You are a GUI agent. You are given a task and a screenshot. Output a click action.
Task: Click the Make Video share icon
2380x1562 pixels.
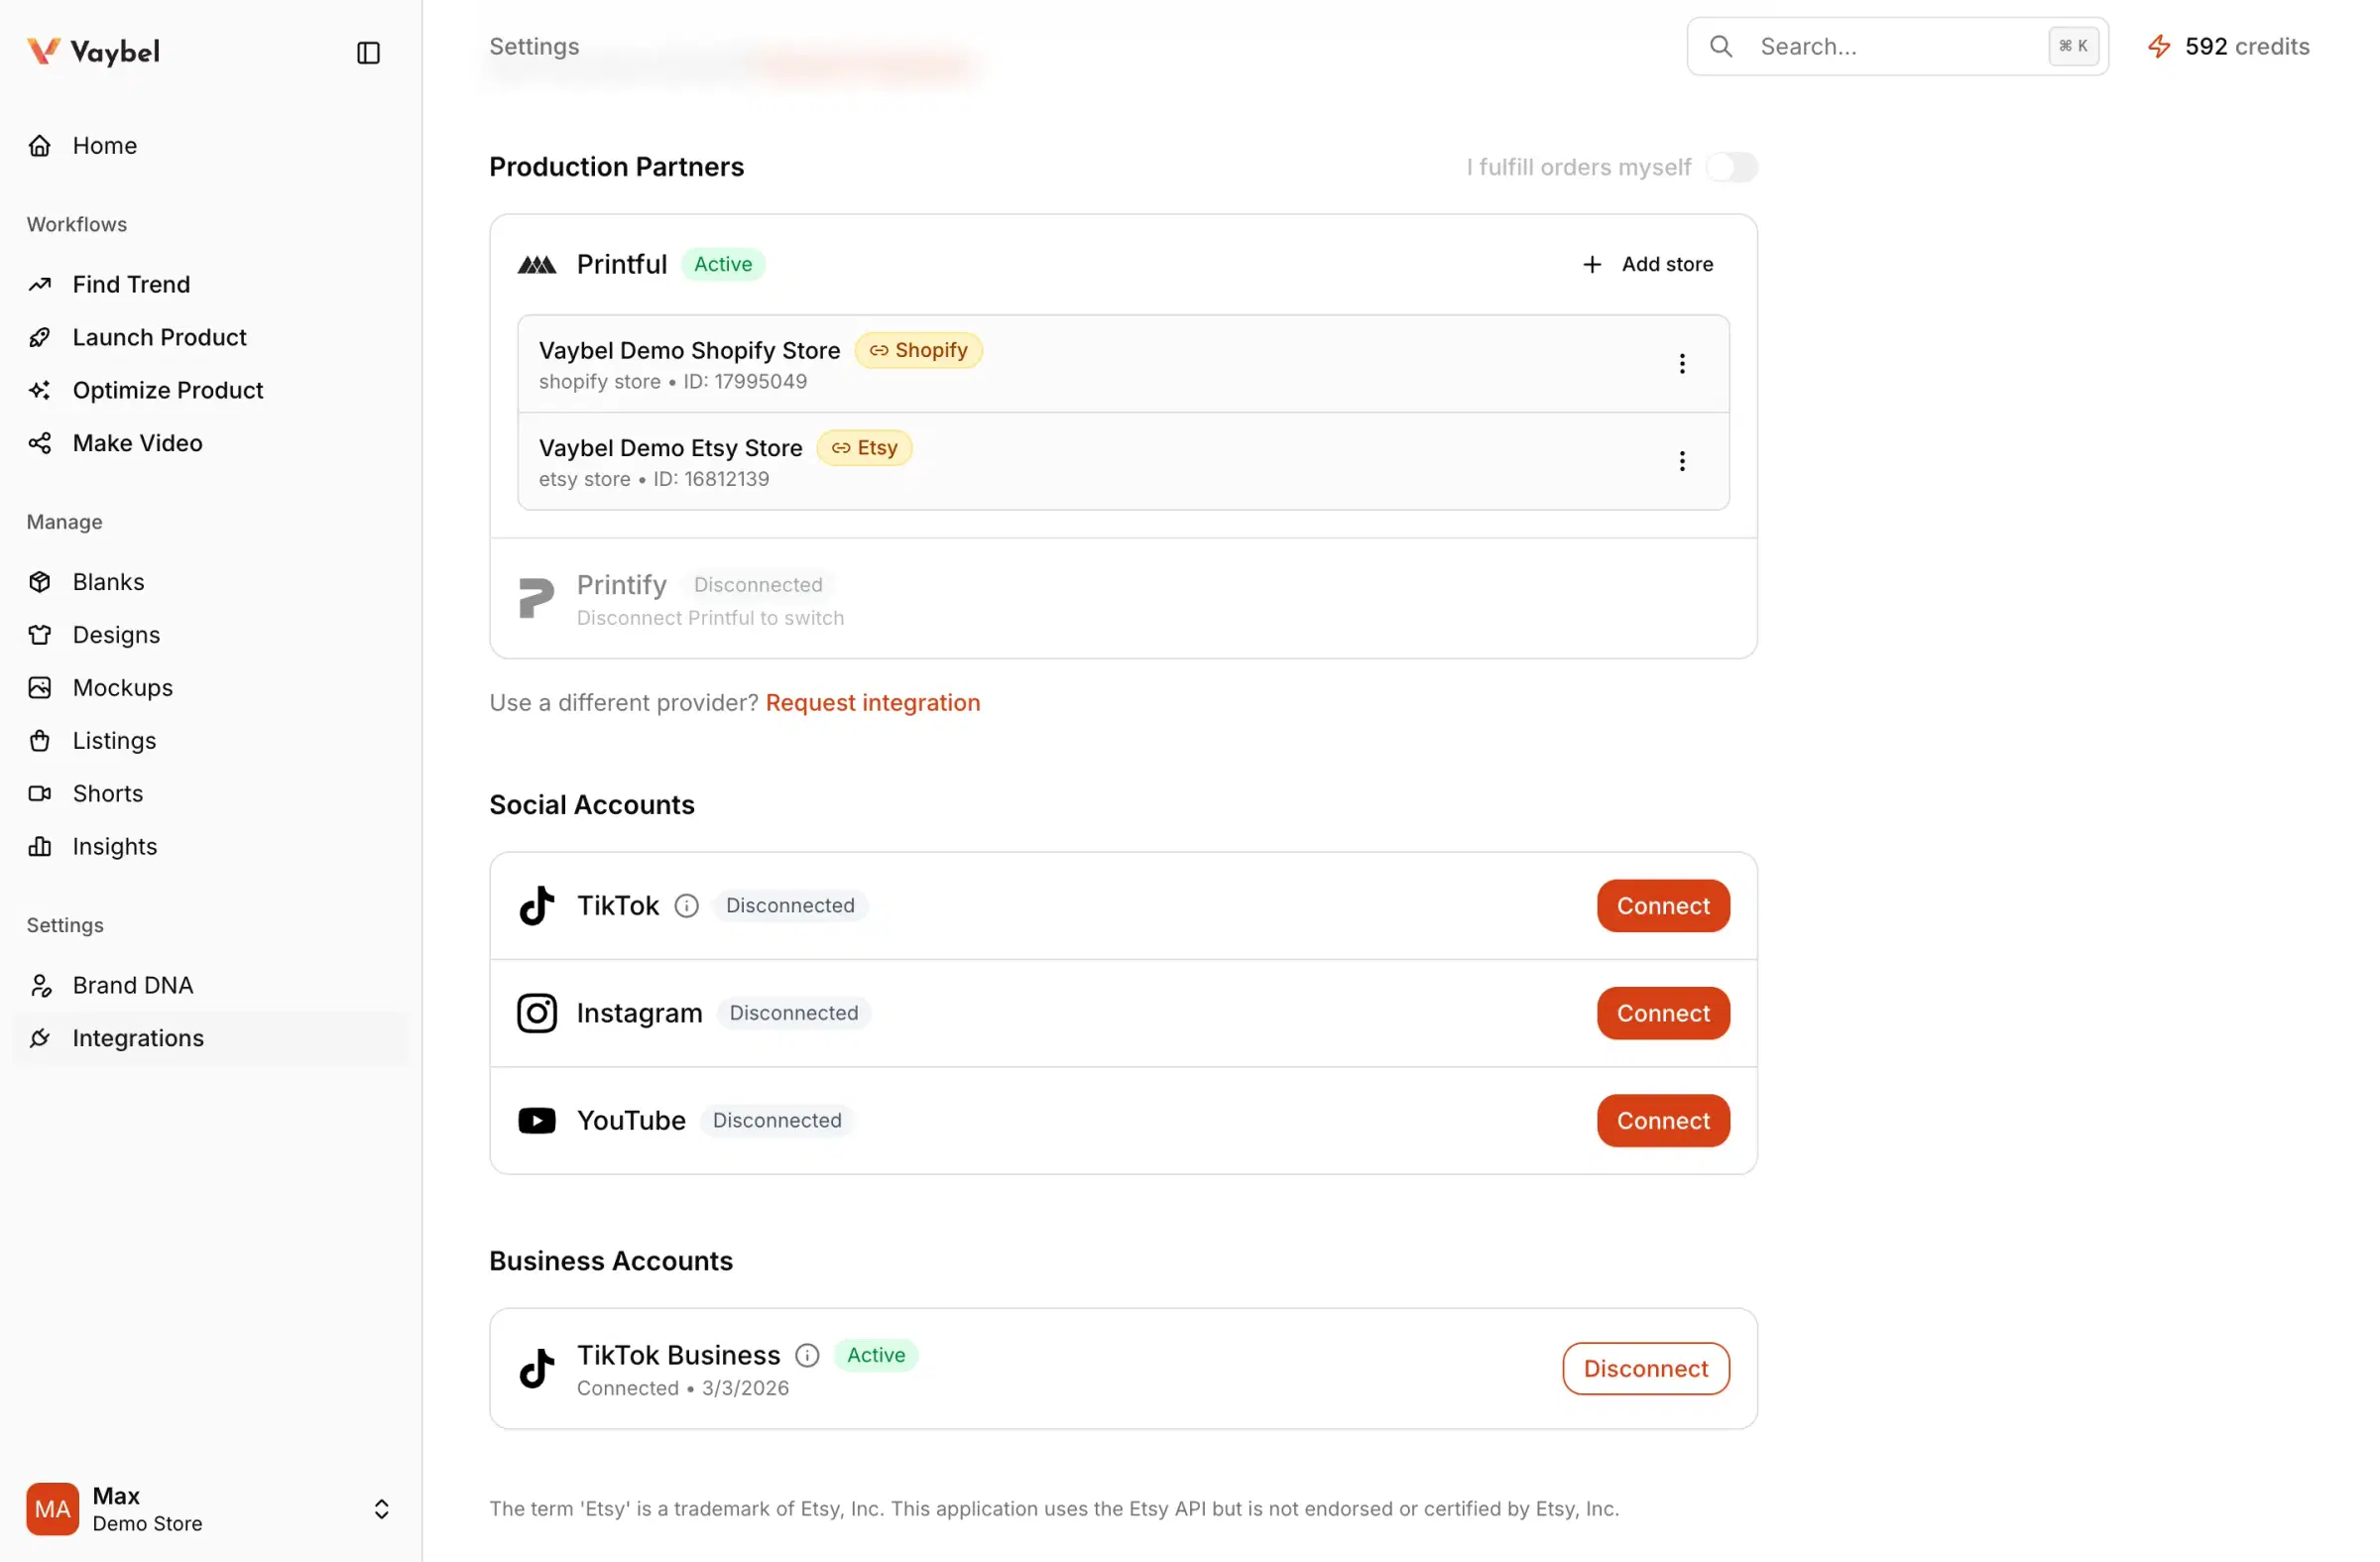pos(40,443)
